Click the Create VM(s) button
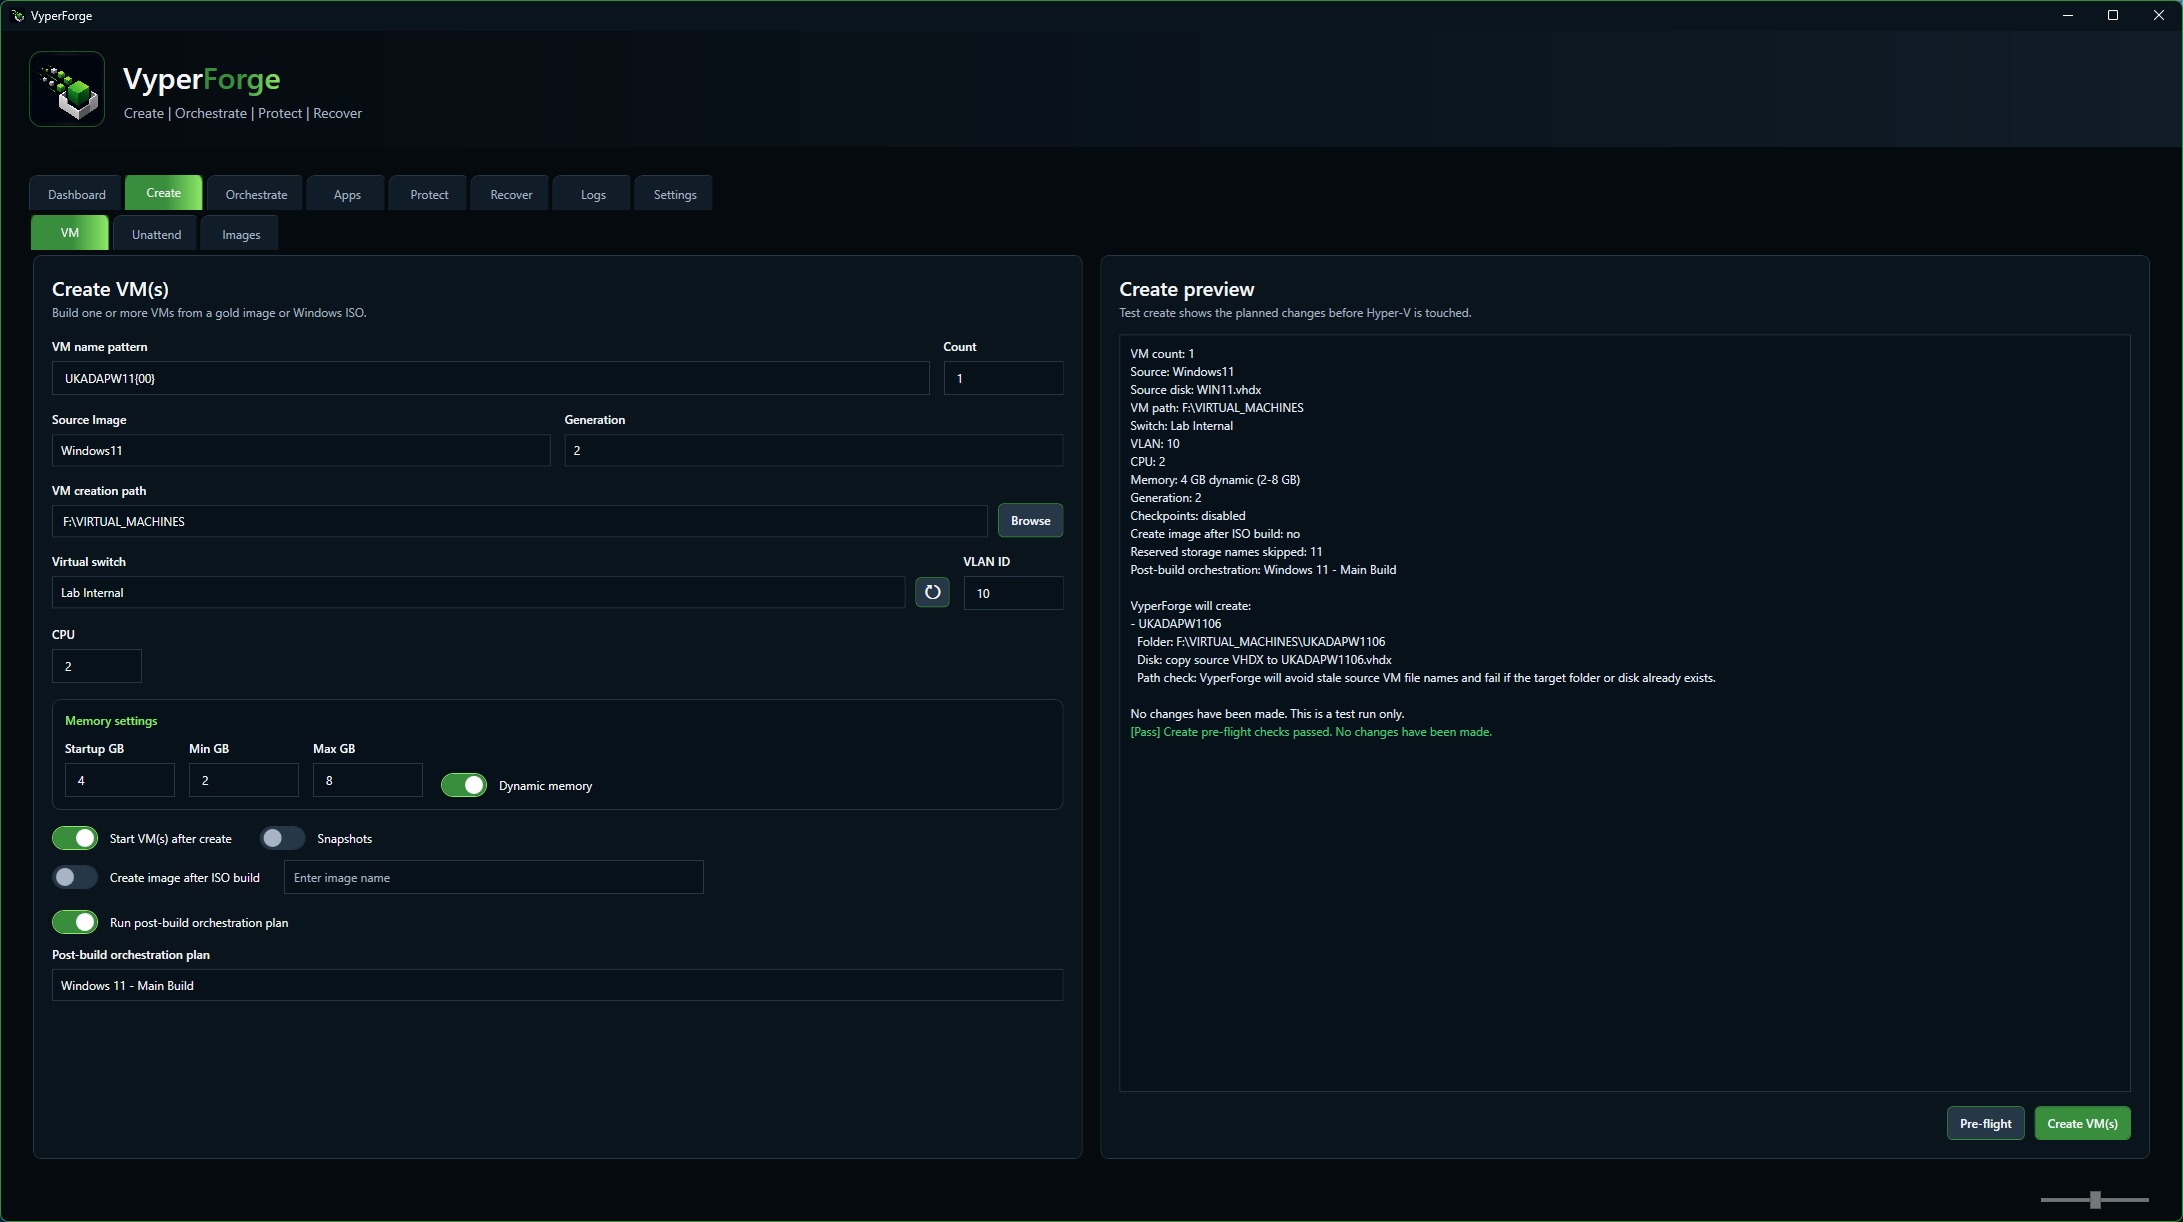The image size is (2183, 1222). [2082, 1123]
